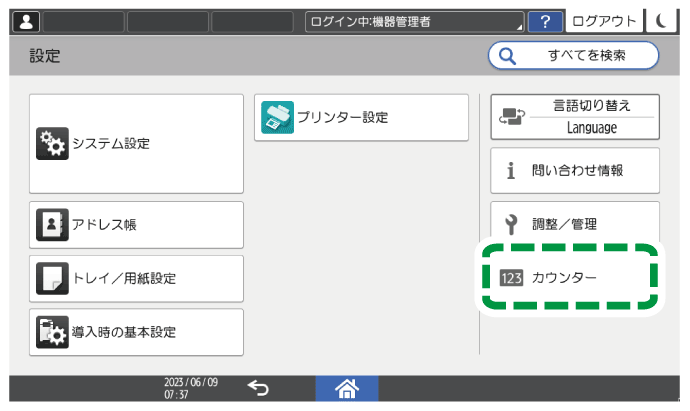The height and width of the screenshot is (411, 690).
Task: Open システム設定 from its gears icon
Action: click(x=52, y=143)
